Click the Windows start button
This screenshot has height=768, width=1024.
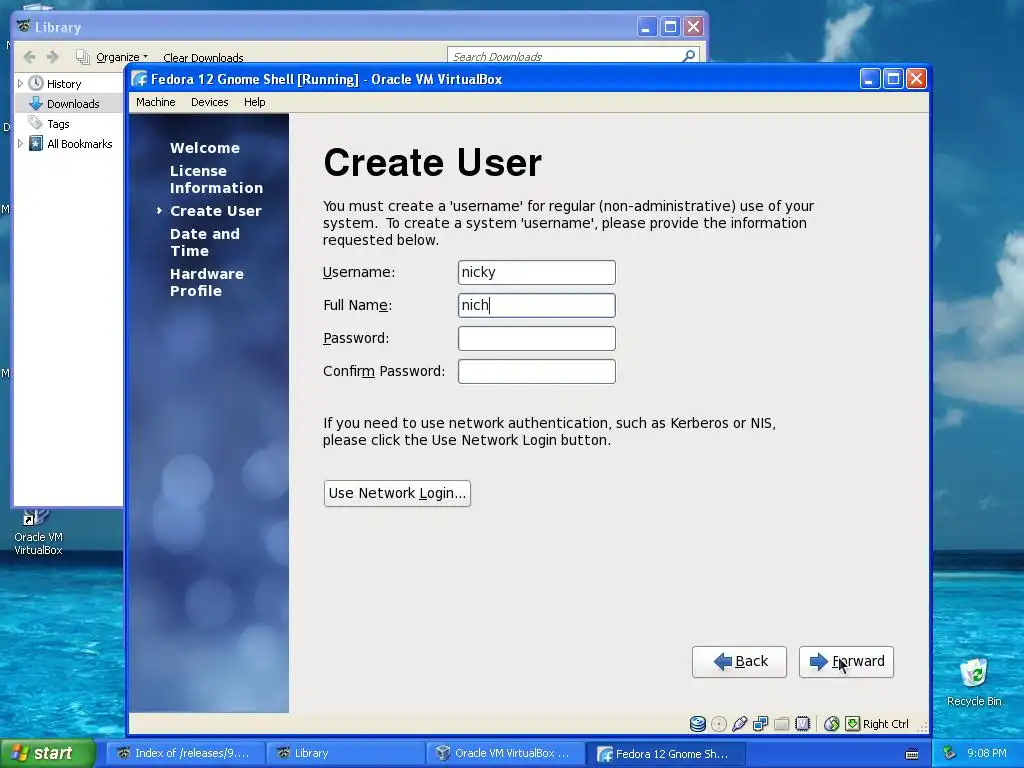tap(47, 753)
